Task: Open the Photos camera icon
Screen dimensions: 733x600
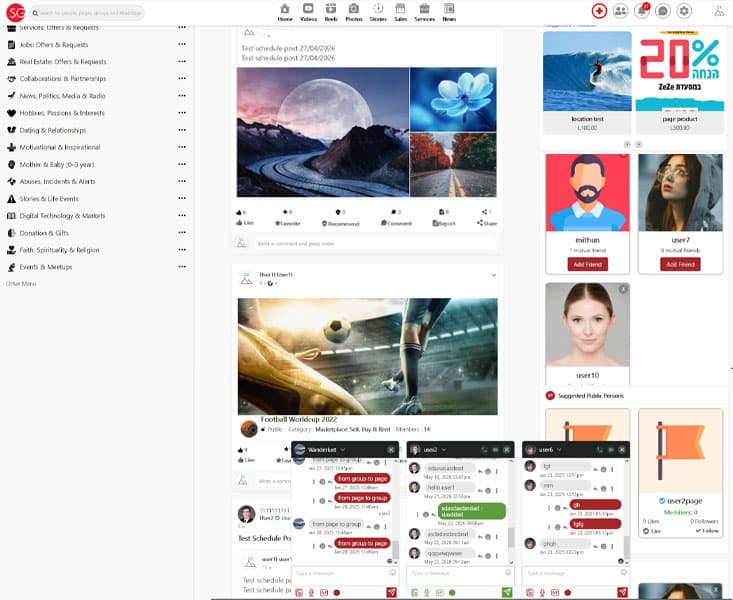Action: click(354, 12)
